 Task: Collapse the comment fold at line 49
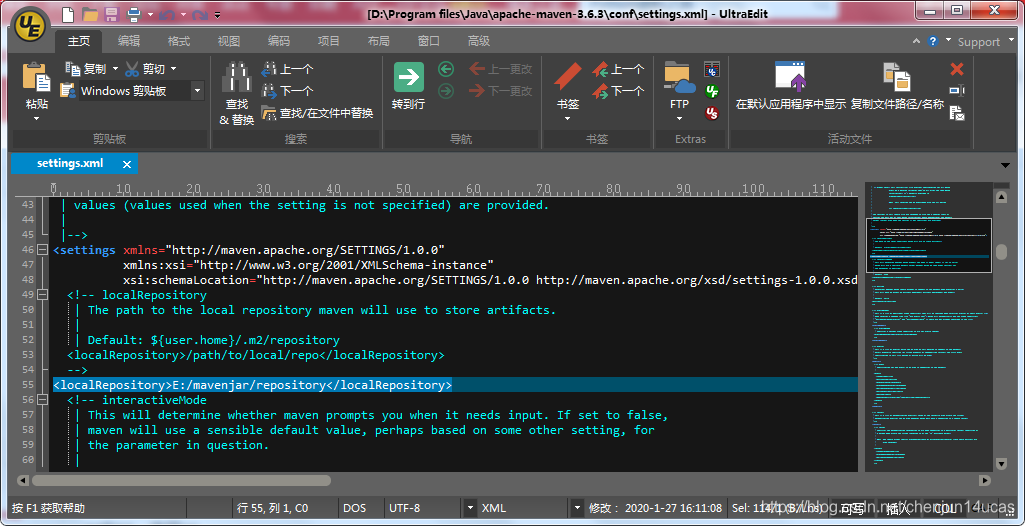[42, 295]
